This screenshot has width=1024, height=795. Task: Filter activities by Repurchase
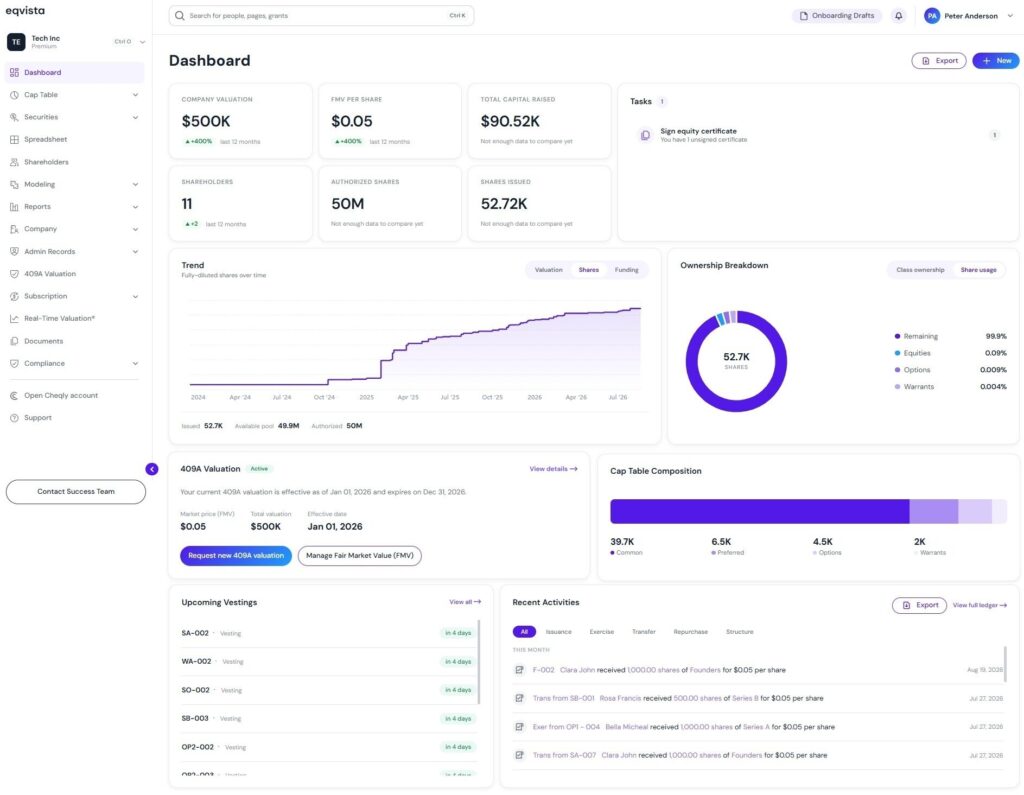click(690, 632)
